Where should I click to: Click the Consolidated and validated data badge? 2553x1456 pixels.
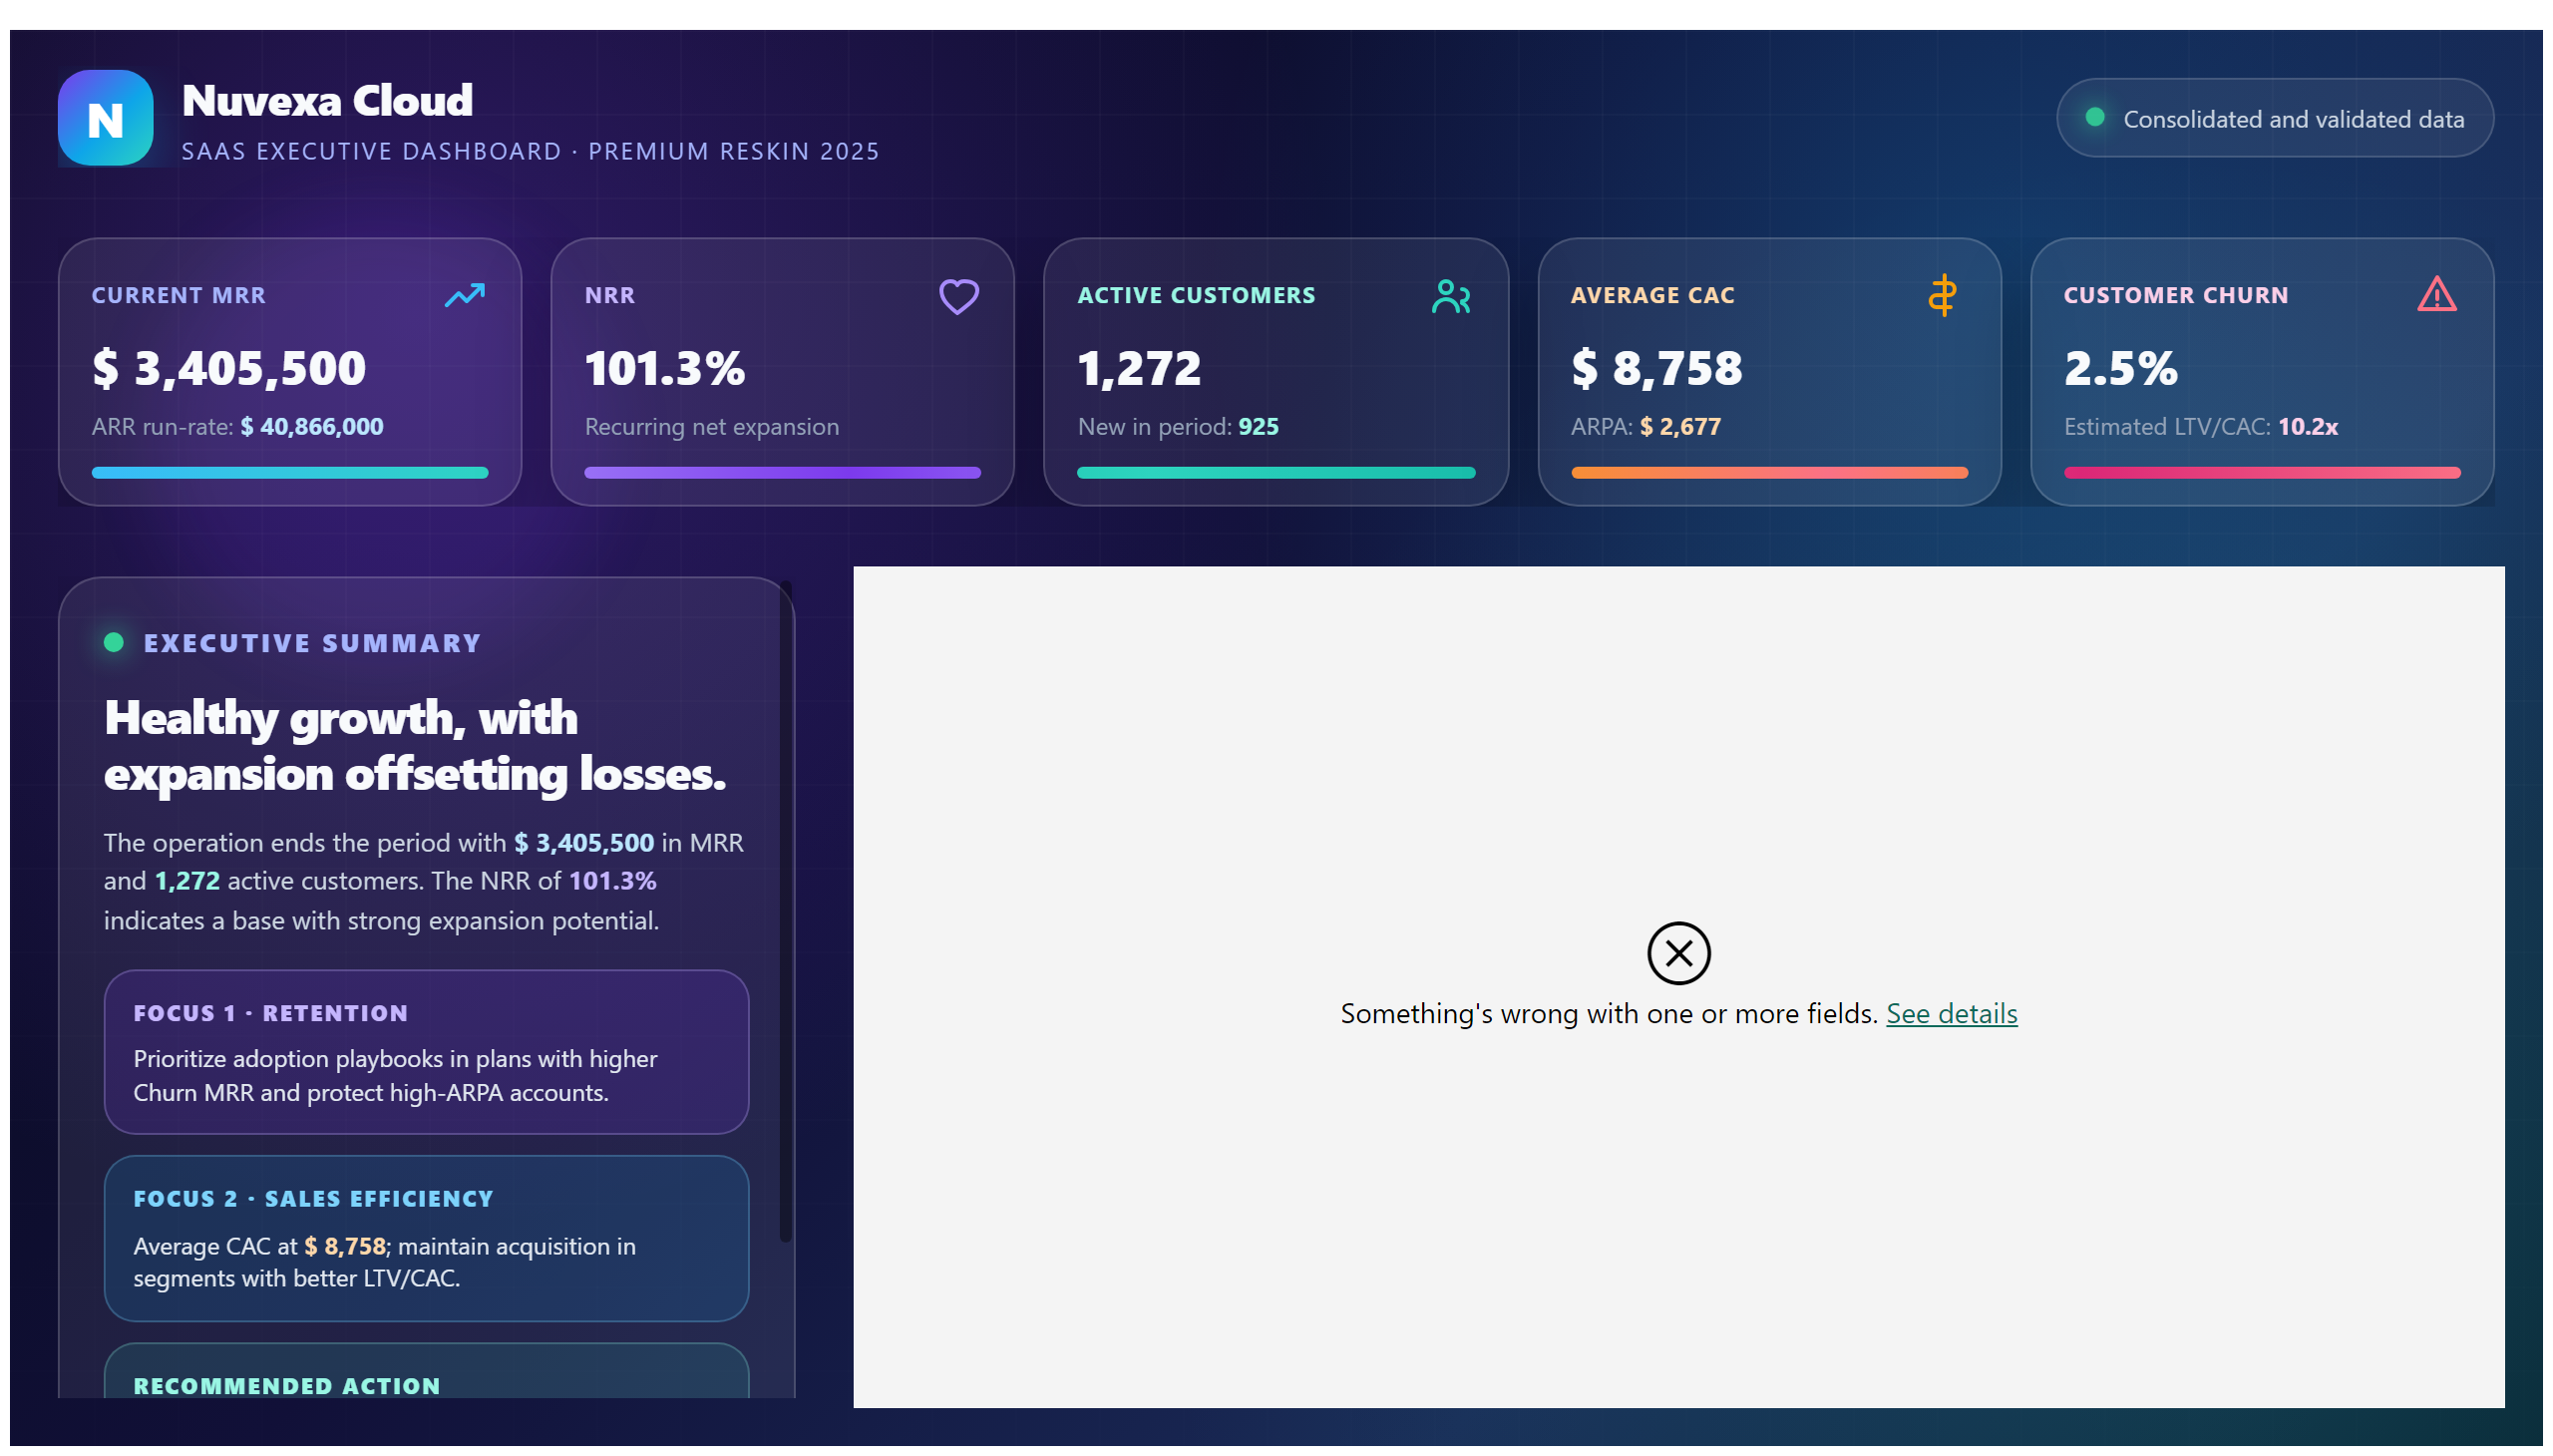click(x=2274, y=118)
